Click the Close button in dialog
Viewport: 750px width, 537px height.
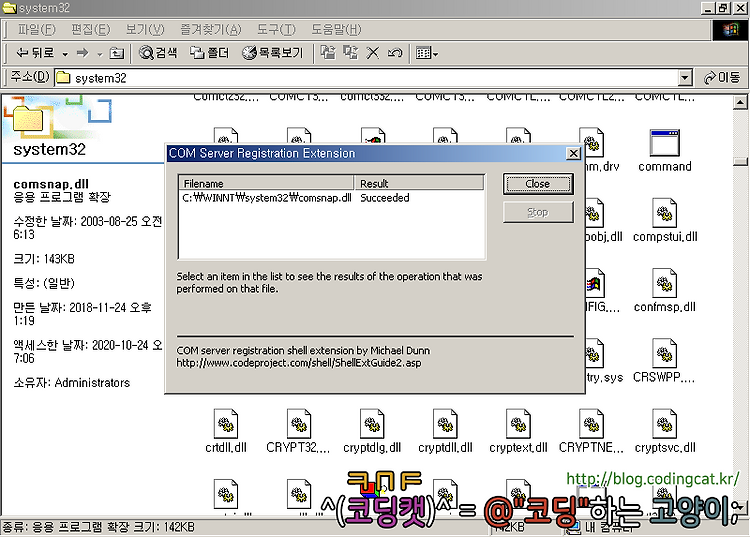(x=538, y=184)
